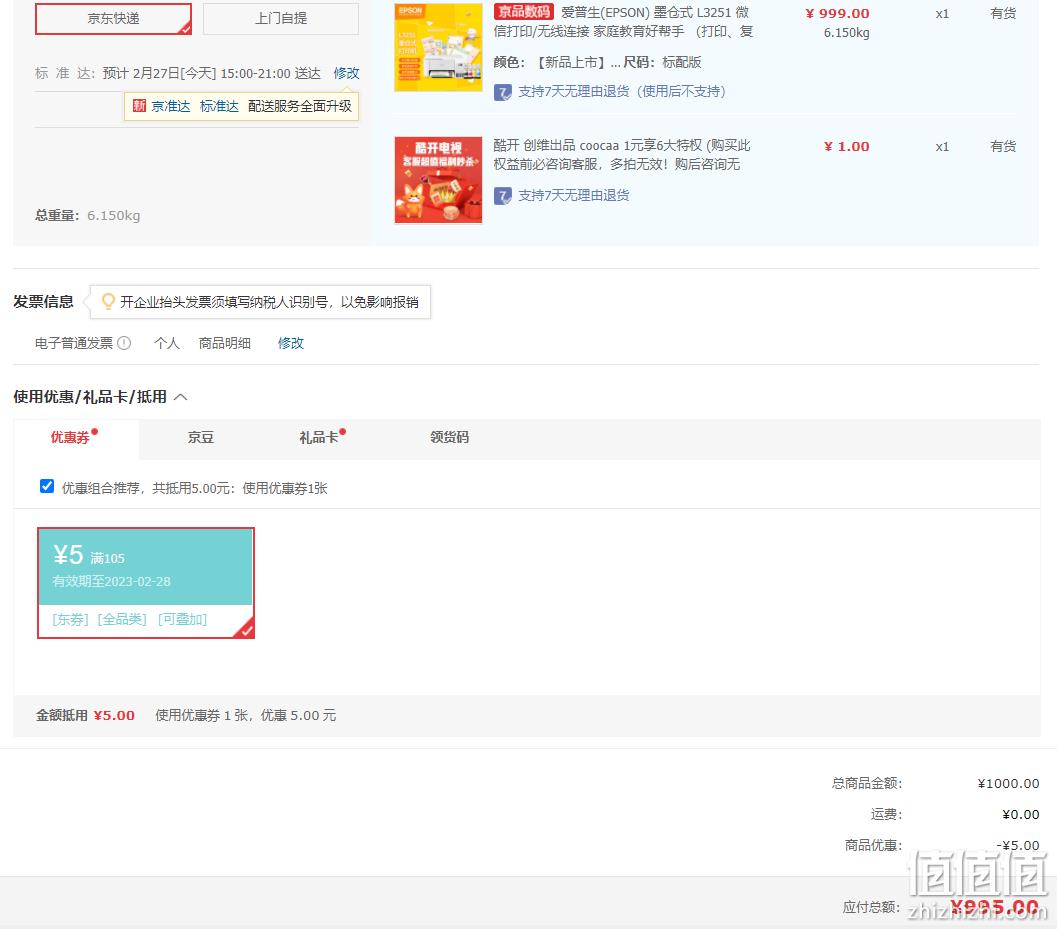This screenshot has width=1057, height=929.
Task: Click 支持7天无理由退货 under coocaa item
Action: coord(574,196)
